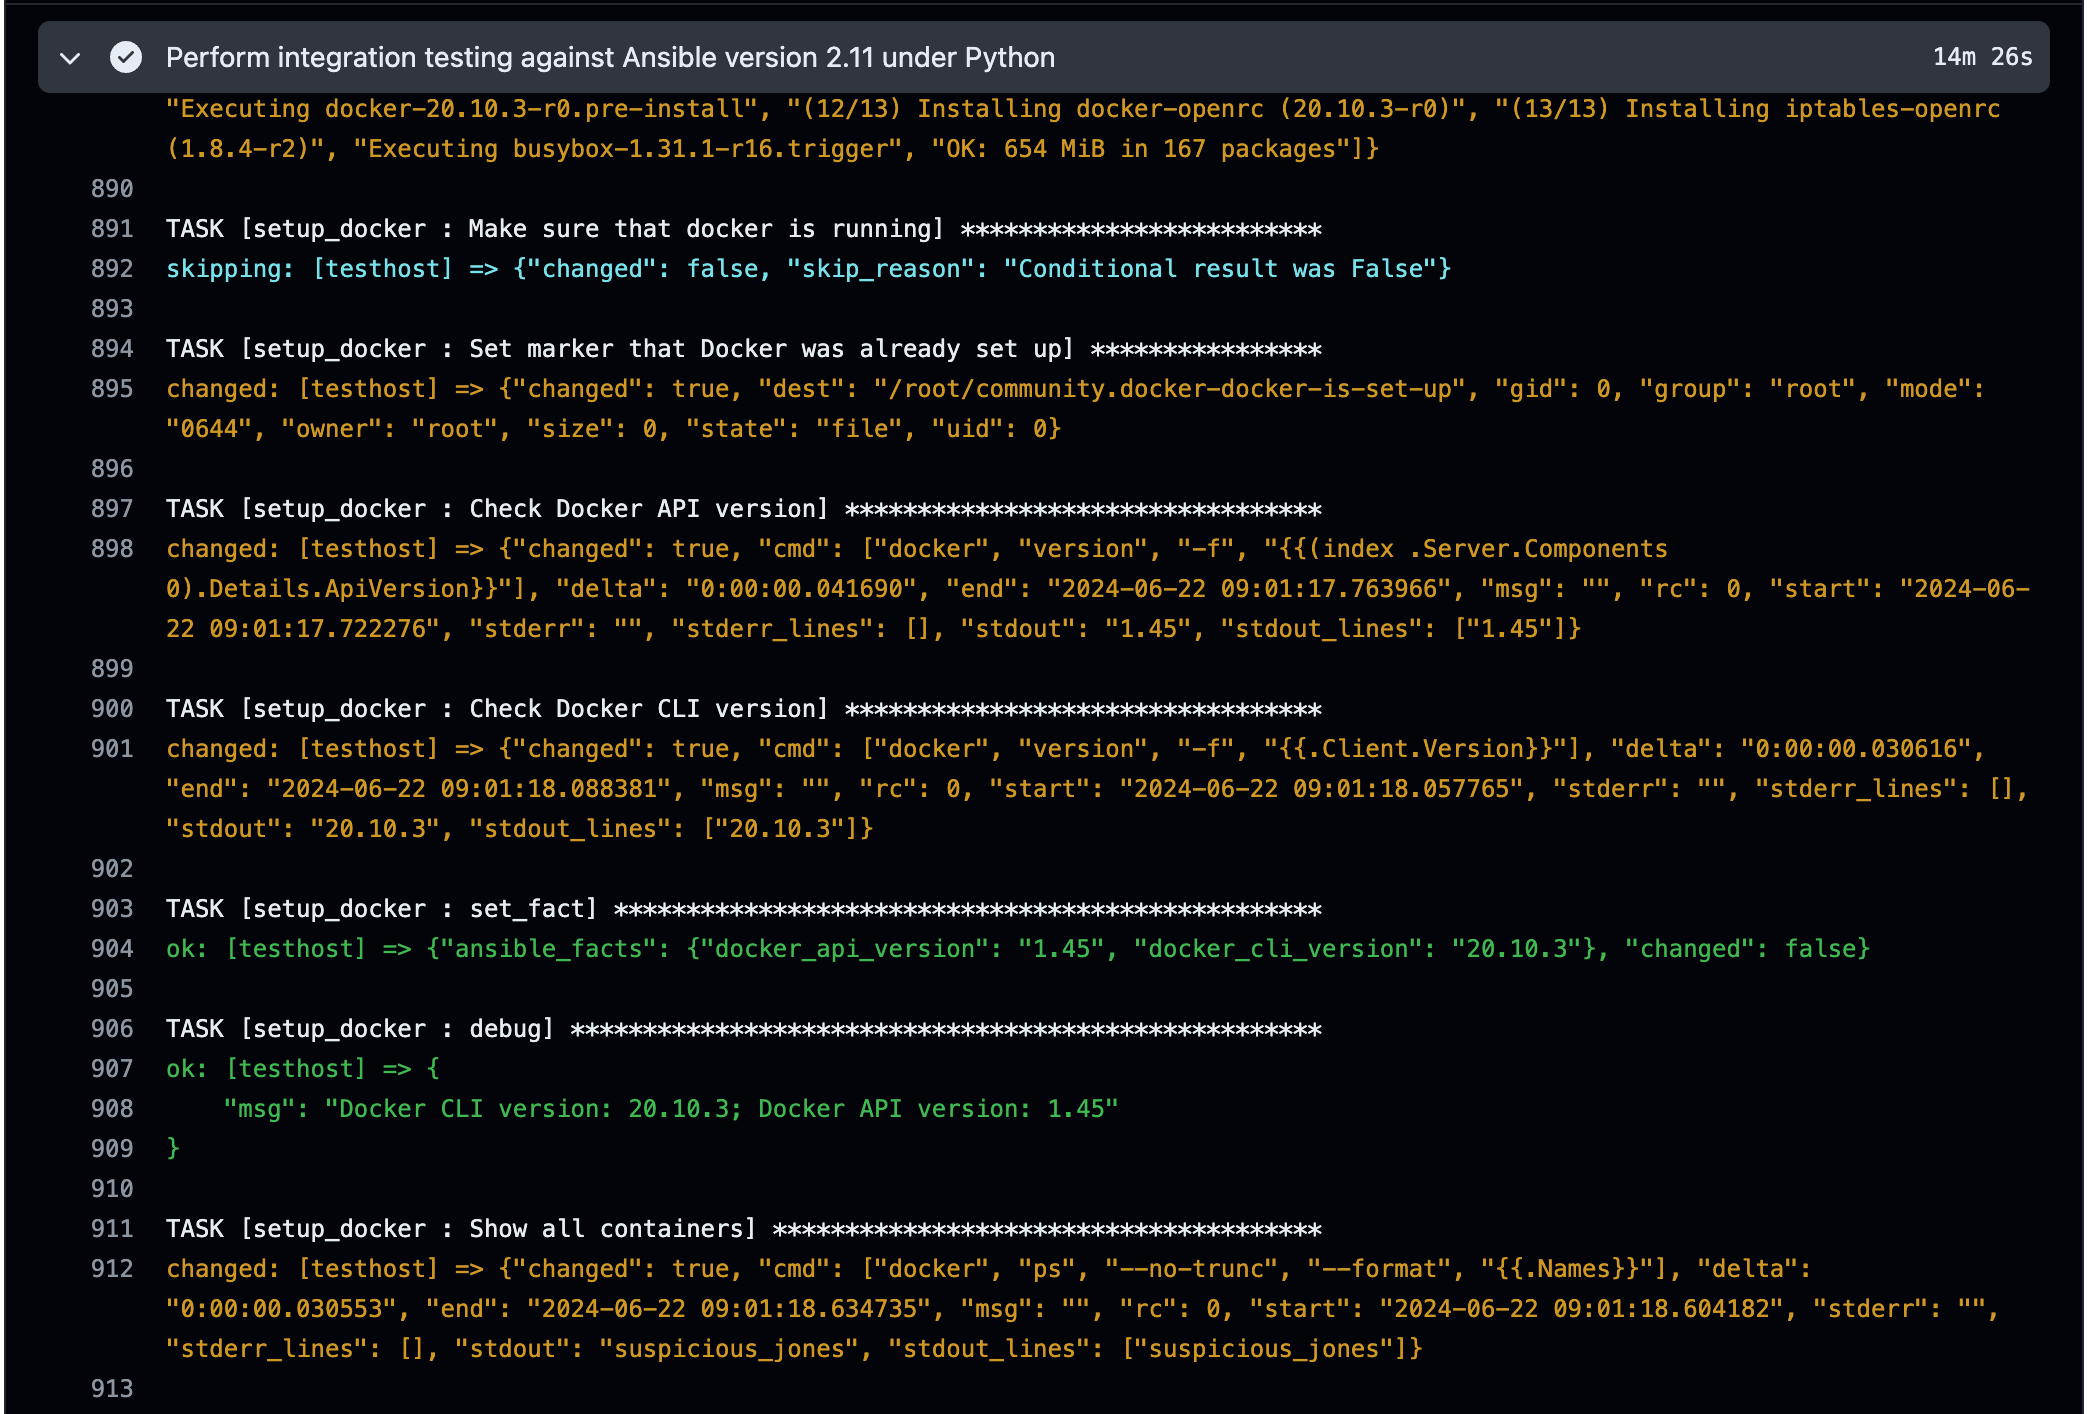Image resolution: width=2090 pixels, height=1414 pixels.
Task: Click line number 897
Action: pos(112,509)
